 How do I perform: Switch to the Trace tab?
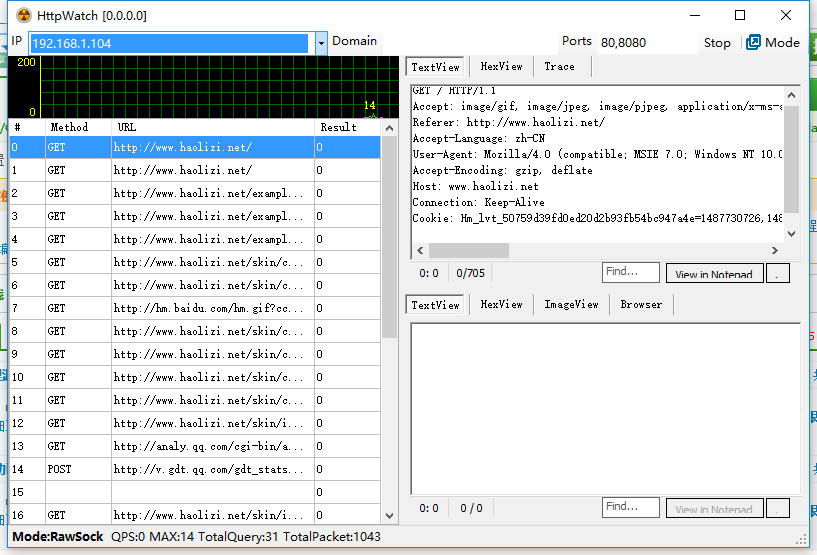coord(559,66)
